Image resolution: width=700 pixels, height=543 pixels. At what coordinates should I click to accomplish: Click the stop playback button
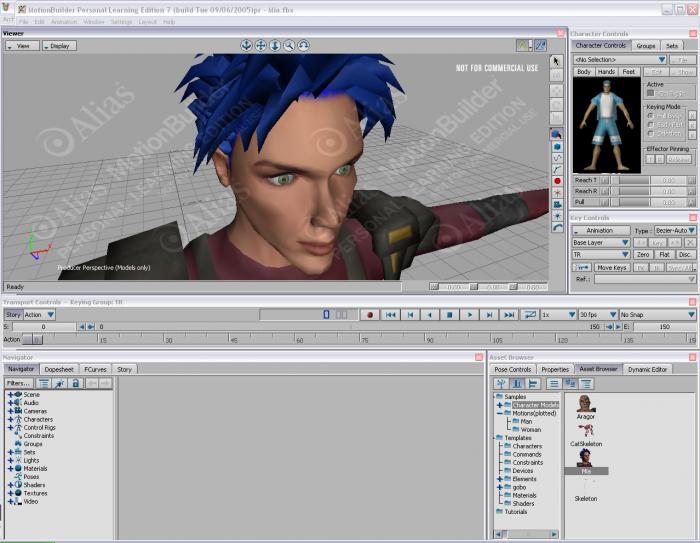[x=450, y=315]
